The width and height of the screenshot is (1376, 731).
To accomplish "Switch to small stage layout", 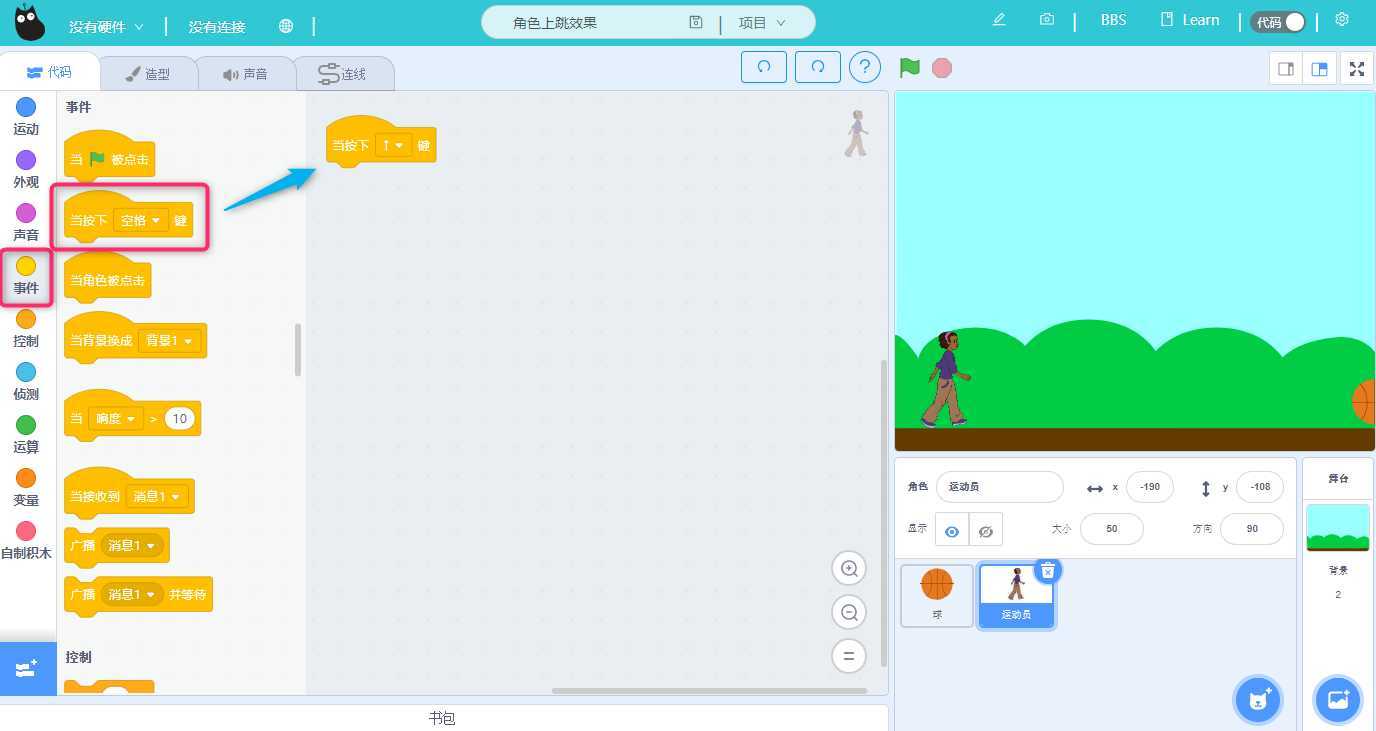I will click(x=1286, y=69).
